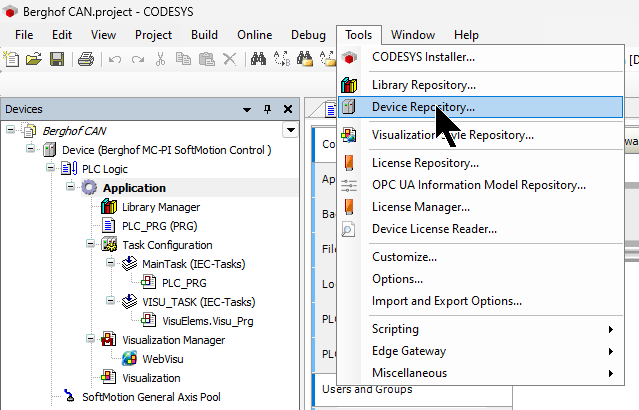Click the Print toolbar icon

(x=86, y=59)
